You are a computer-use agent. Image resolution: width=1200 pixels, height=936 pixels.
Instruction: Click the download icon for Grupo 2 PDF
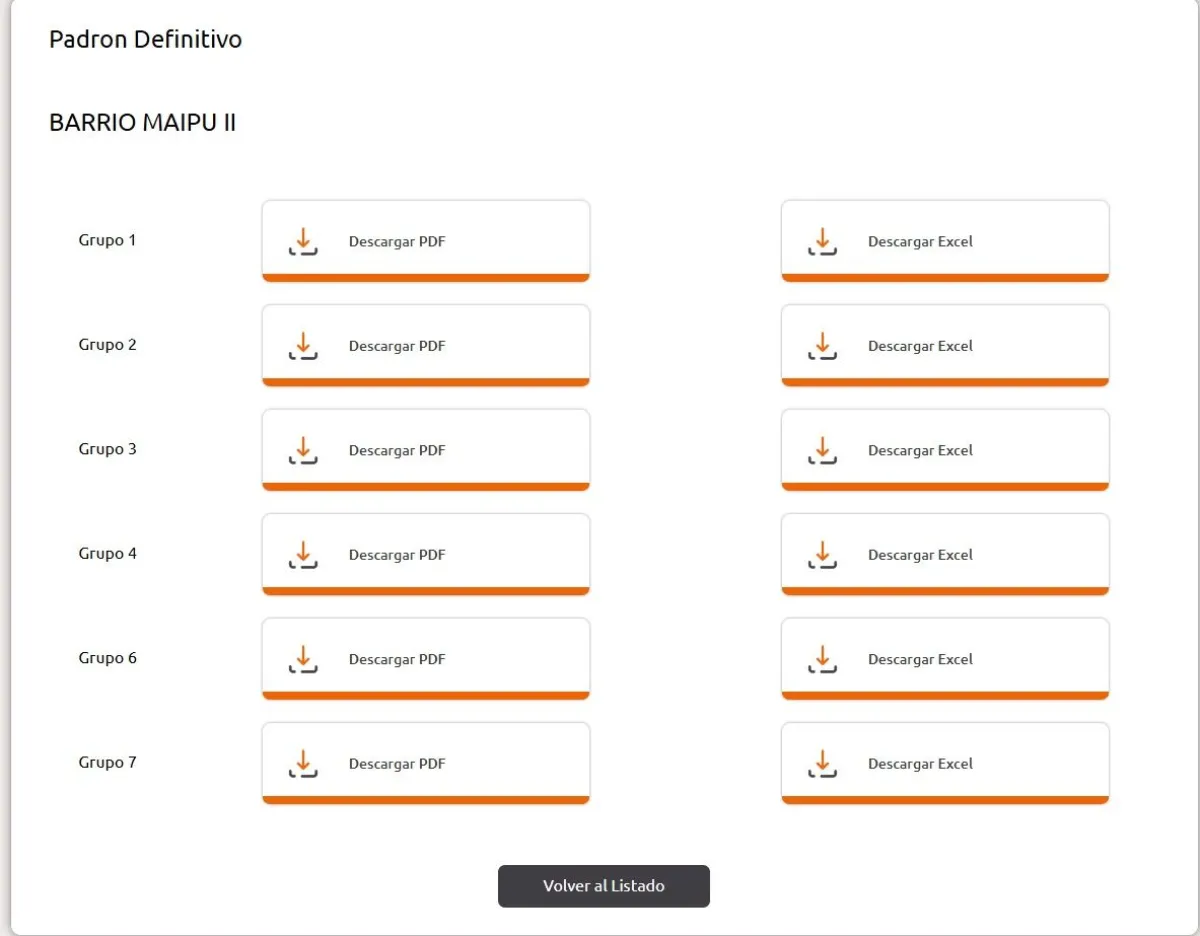click(x=303, y=346)
